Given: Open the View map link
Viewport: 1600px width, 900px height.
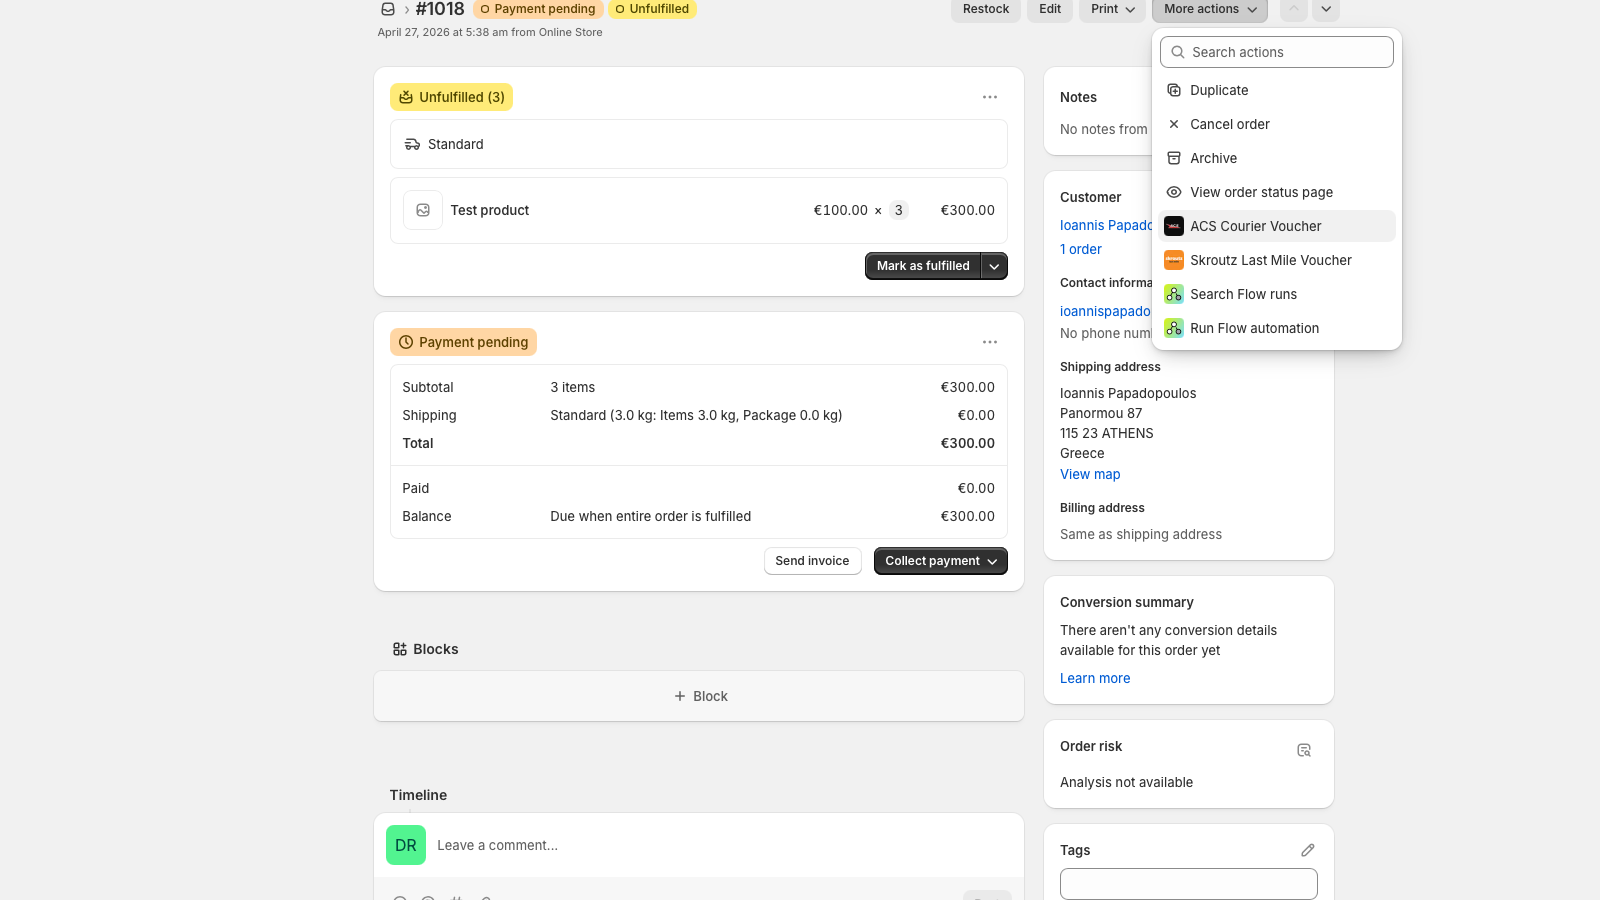Looking at the screenshot, I should (1090, 474).
